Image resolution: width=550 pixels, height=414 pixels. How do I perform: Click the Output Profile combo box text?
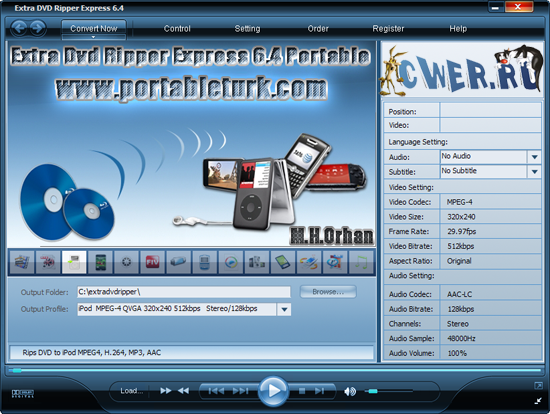[x=177, y=309]
